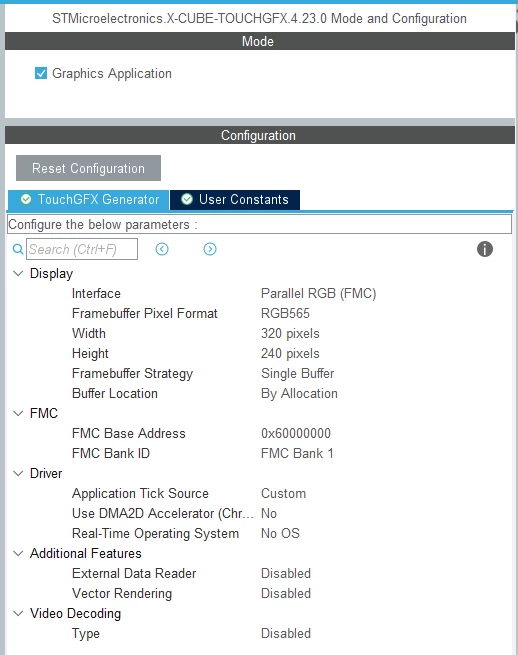Select the Use DMA2D Accelerator label

click(x=163, y=513)
